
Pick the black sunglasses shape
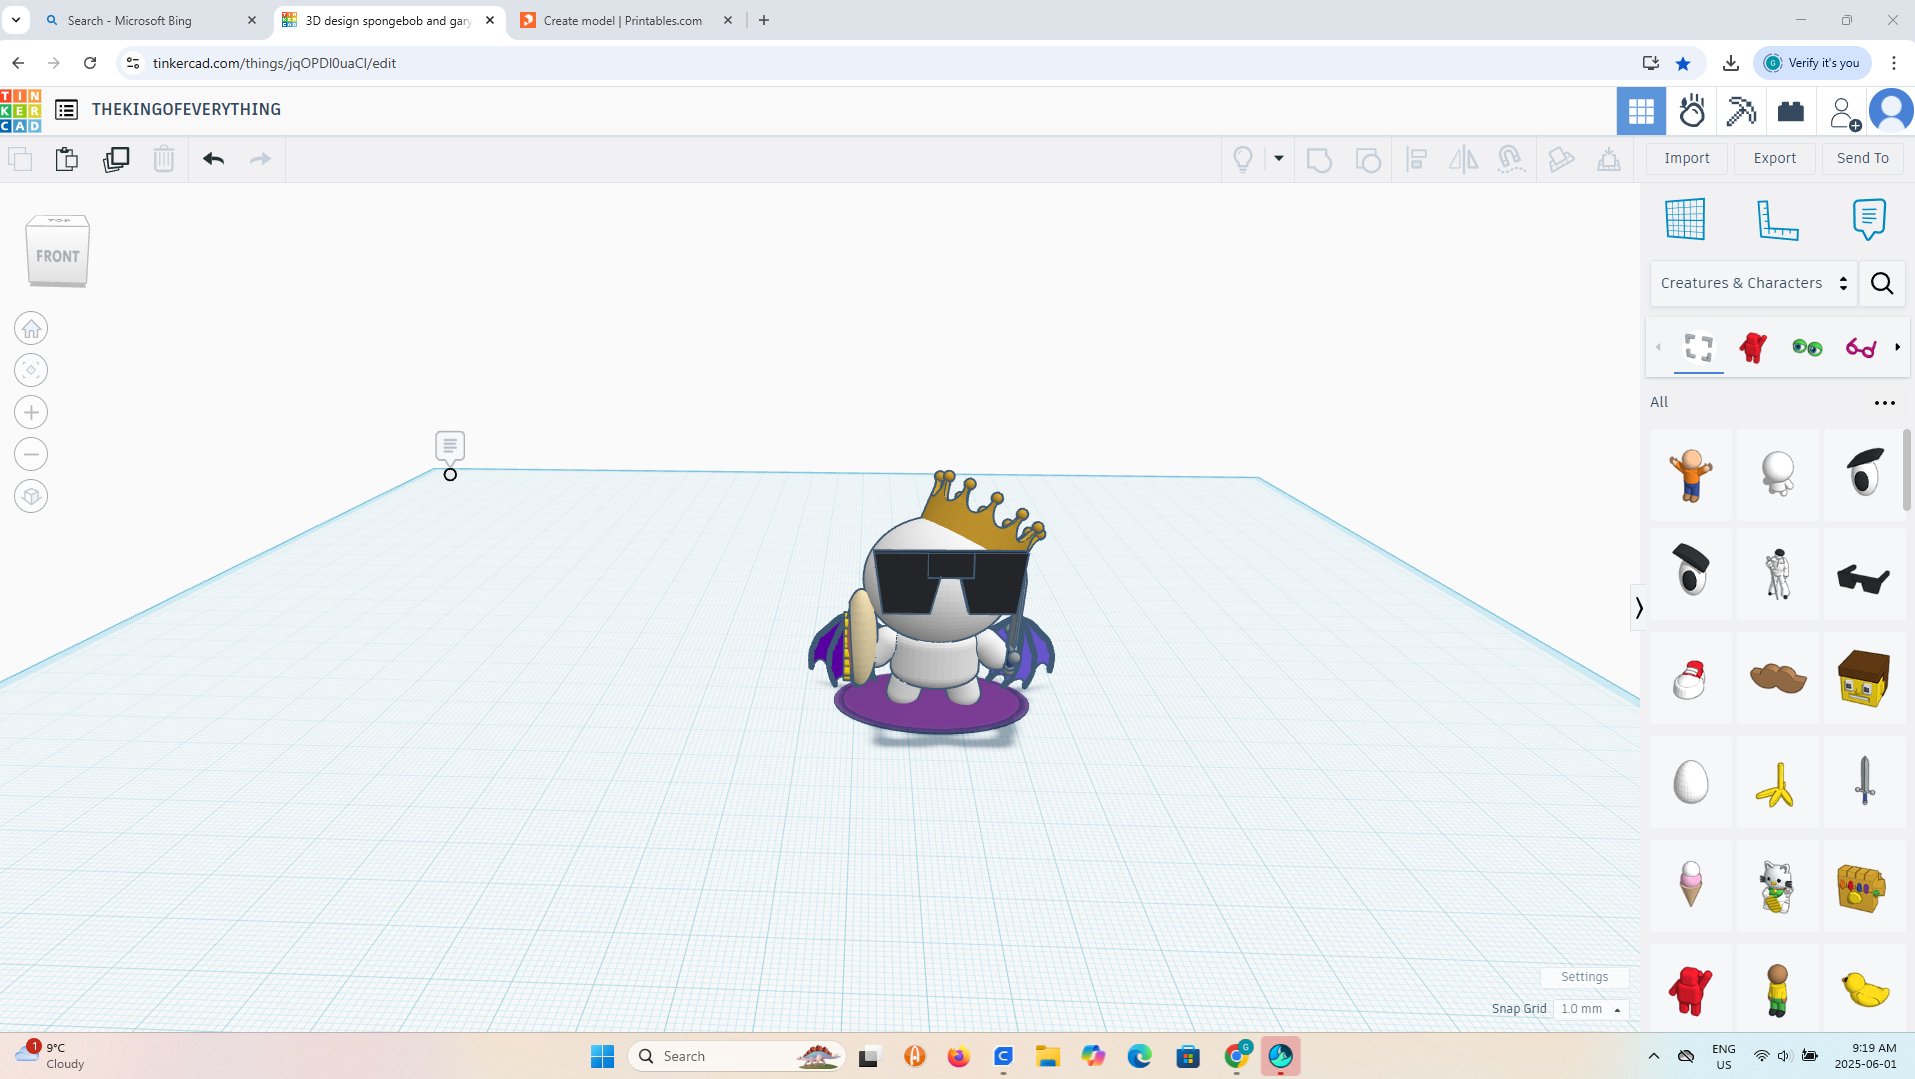click(x=1864, y=575)
